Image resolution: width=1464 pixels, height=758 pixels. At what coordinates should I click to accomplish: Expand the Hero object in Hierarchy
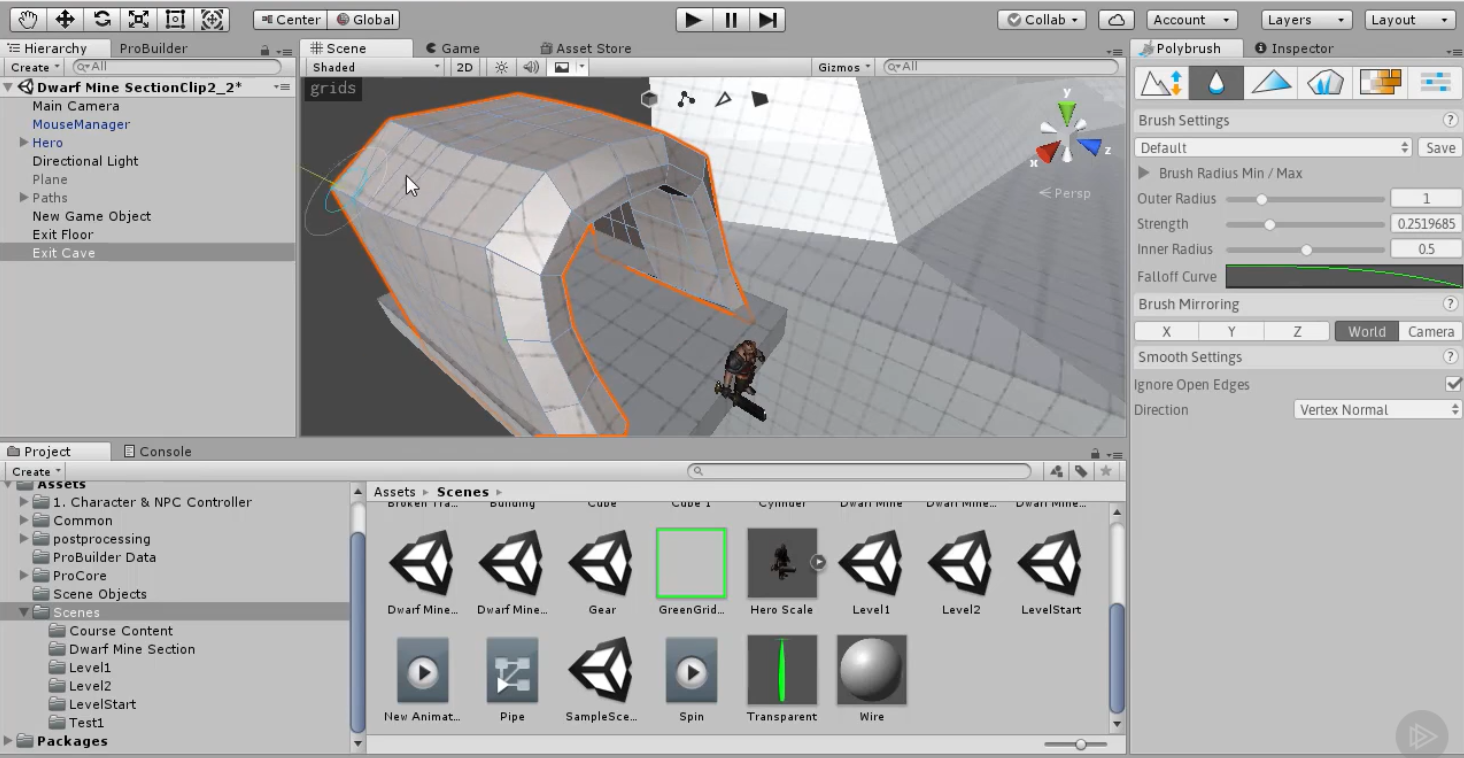tap(24, 143)
